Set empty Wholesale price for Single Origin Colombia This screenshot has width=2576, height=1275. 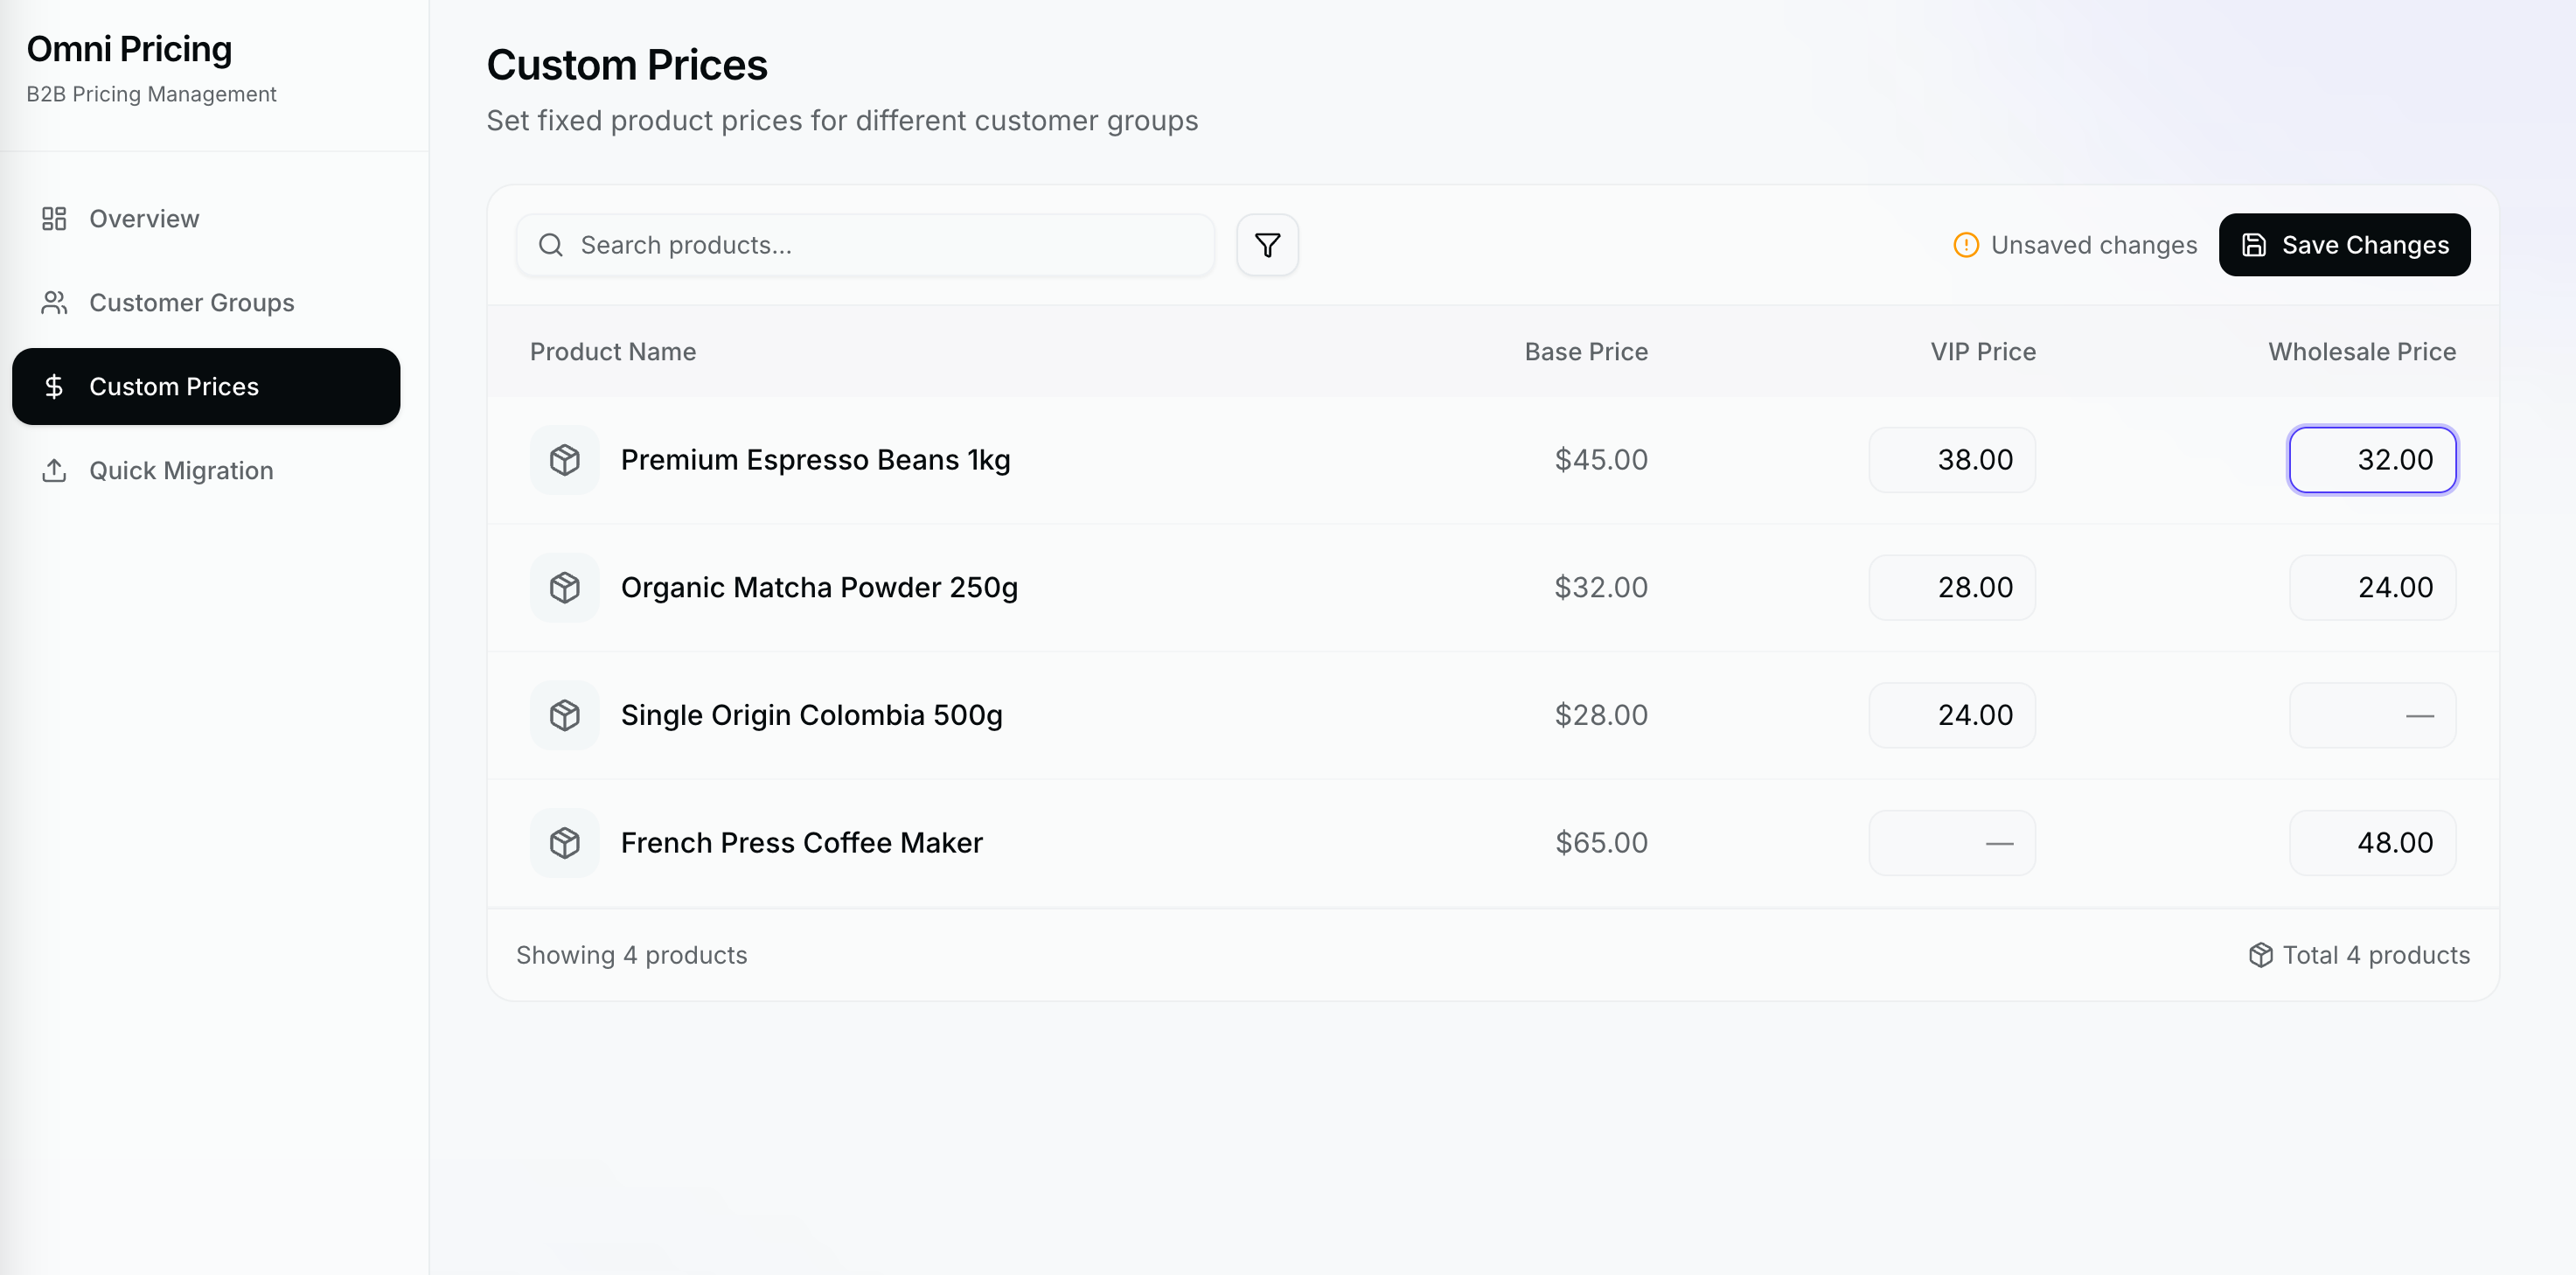(x=2372, y=716)
